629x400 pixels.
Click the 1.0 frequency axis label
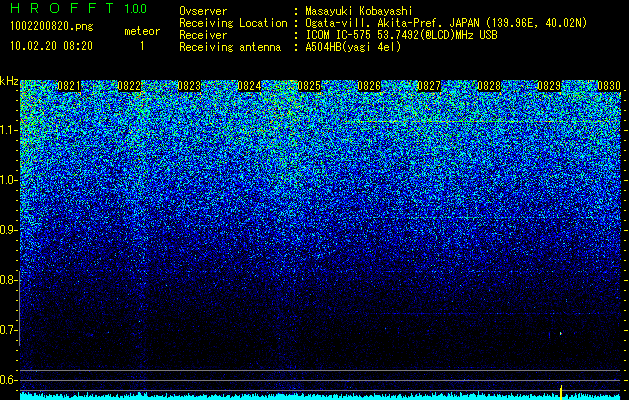pos(8,180)
